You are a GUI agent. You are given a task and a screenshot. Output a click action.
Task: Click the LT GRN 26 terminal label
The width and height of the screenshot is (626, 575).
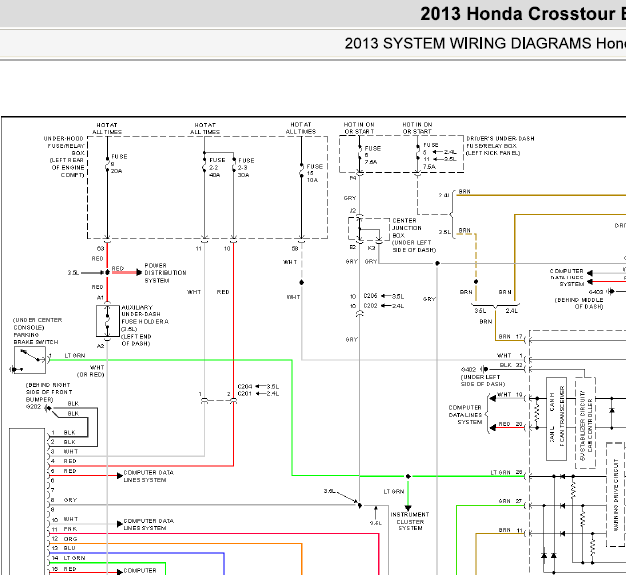[x=506, y=472]
